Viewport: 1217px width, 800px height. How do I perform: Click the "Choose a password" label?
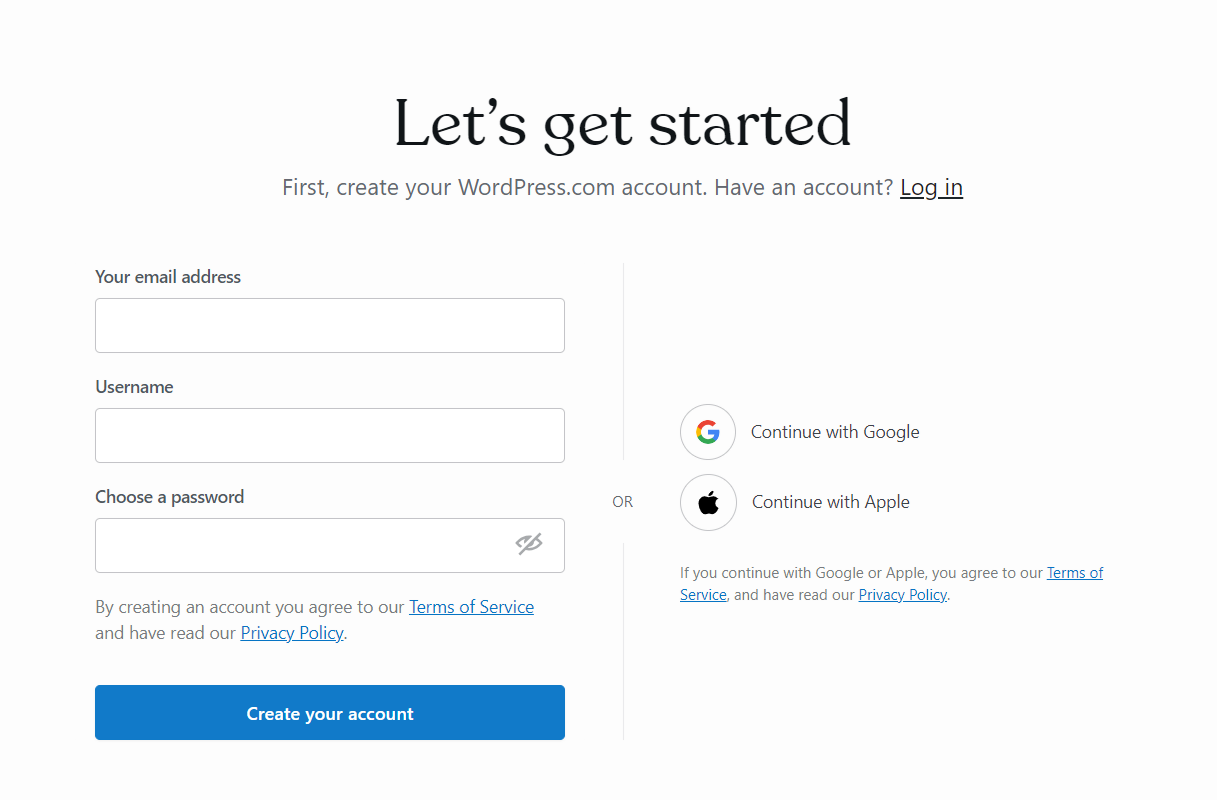(170, 497)
